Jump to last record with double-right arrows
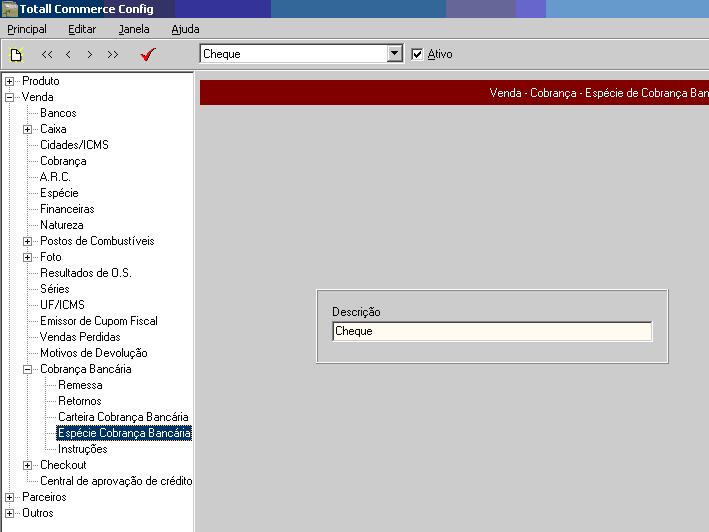This screenshot has height=532, width=709. (x=112, y=55)
